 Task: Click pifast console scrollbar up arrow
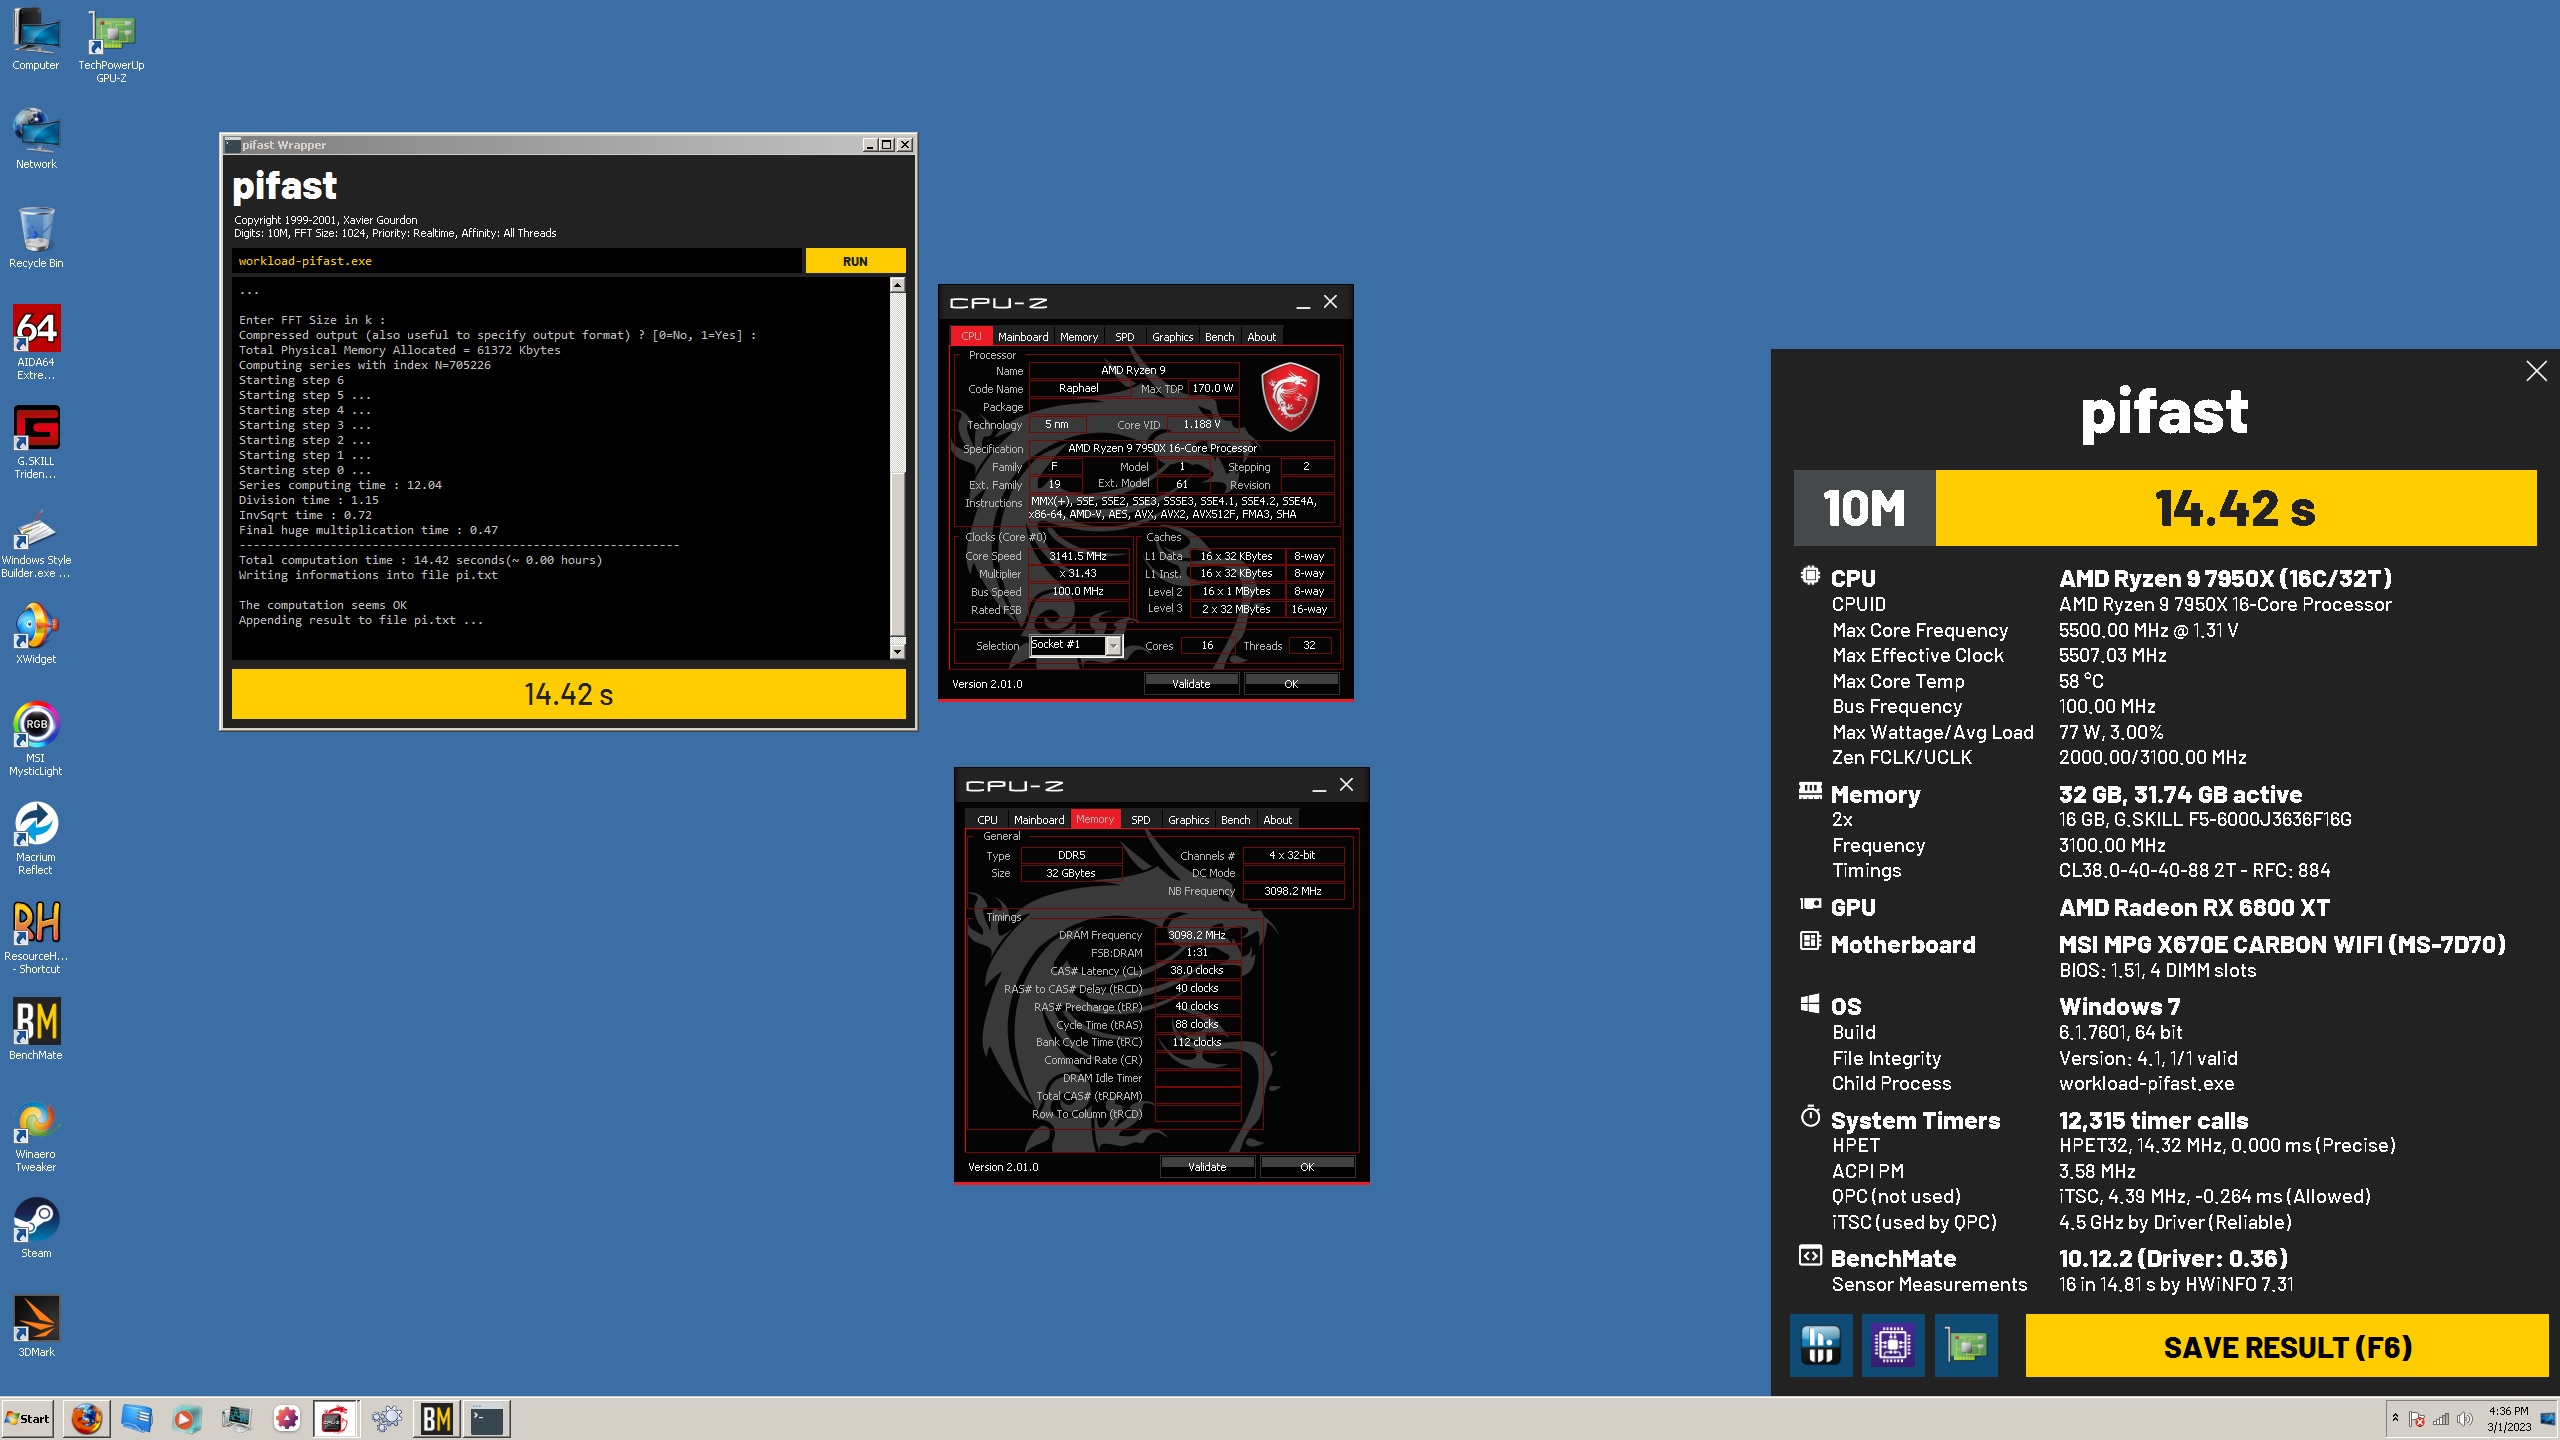click(x=897, y=285)
